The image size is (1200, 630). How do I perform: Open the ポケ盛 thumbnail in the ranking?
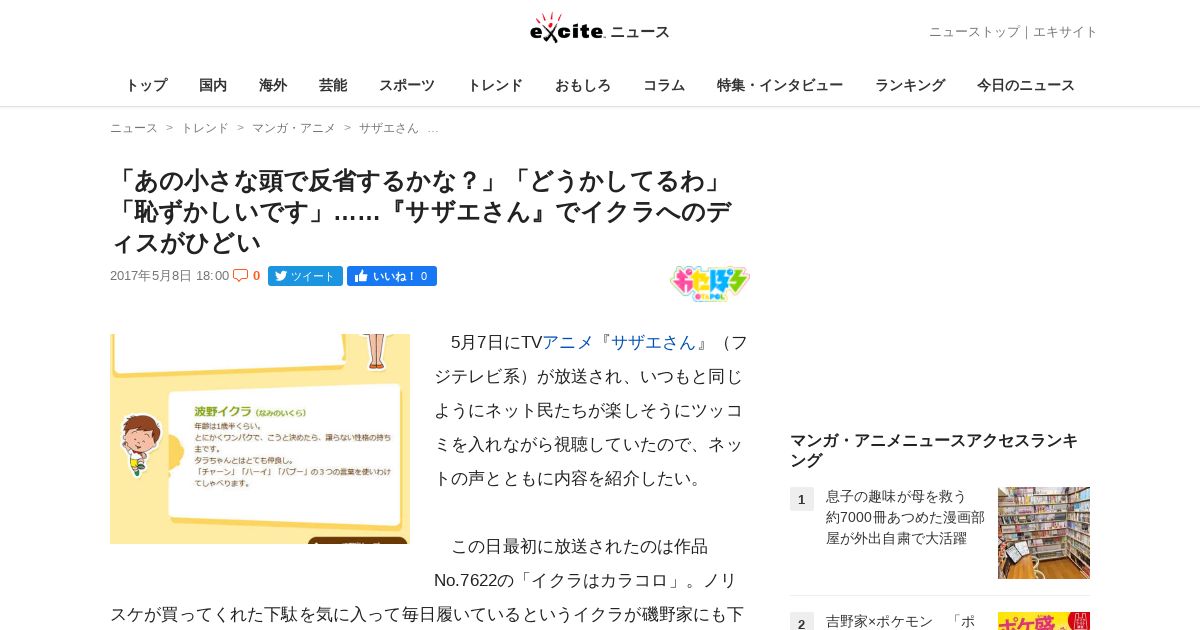click(1044, 621)
